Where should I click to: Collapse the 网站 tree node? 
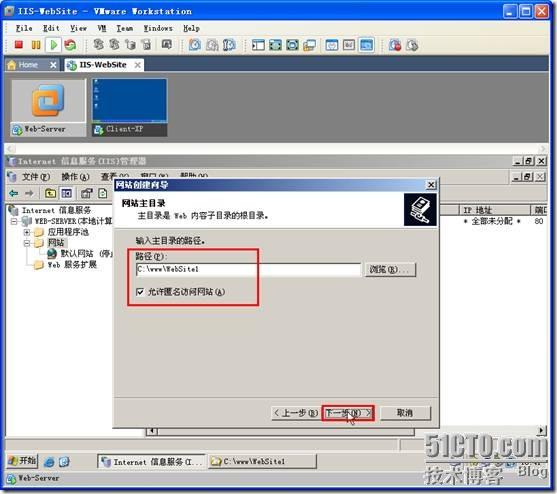[27, 243]
